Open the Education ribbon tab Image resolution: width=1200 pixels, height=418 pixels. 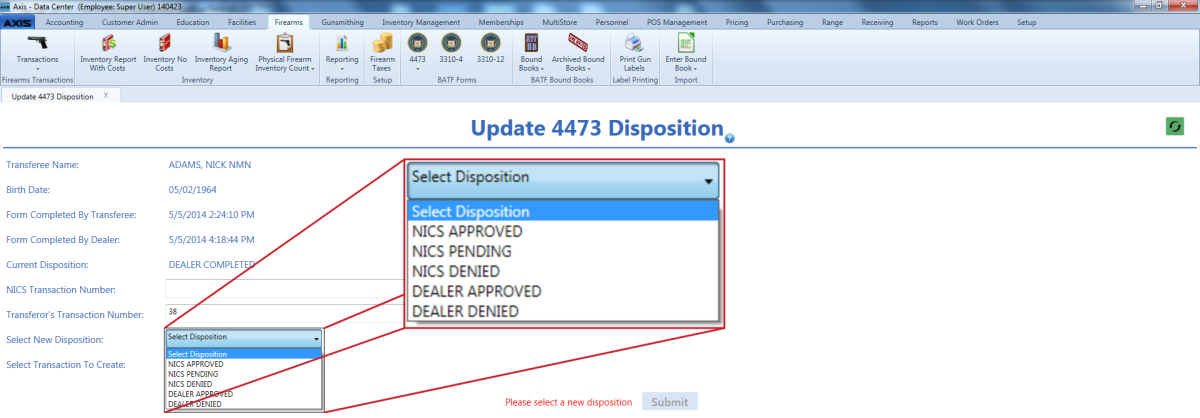pos(193,21)
